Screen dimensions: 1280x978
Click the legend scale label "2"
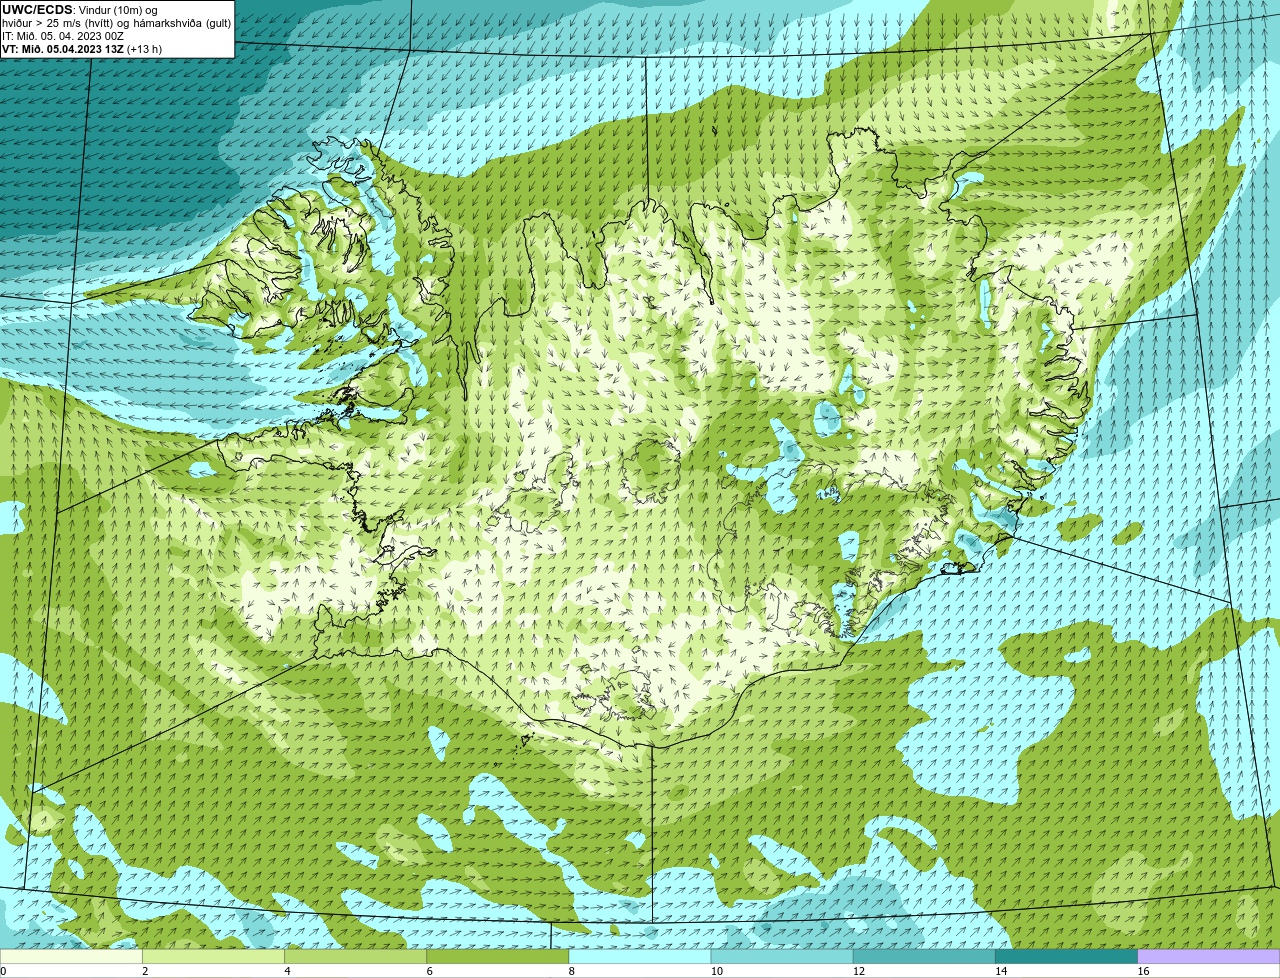coord(145,971)
